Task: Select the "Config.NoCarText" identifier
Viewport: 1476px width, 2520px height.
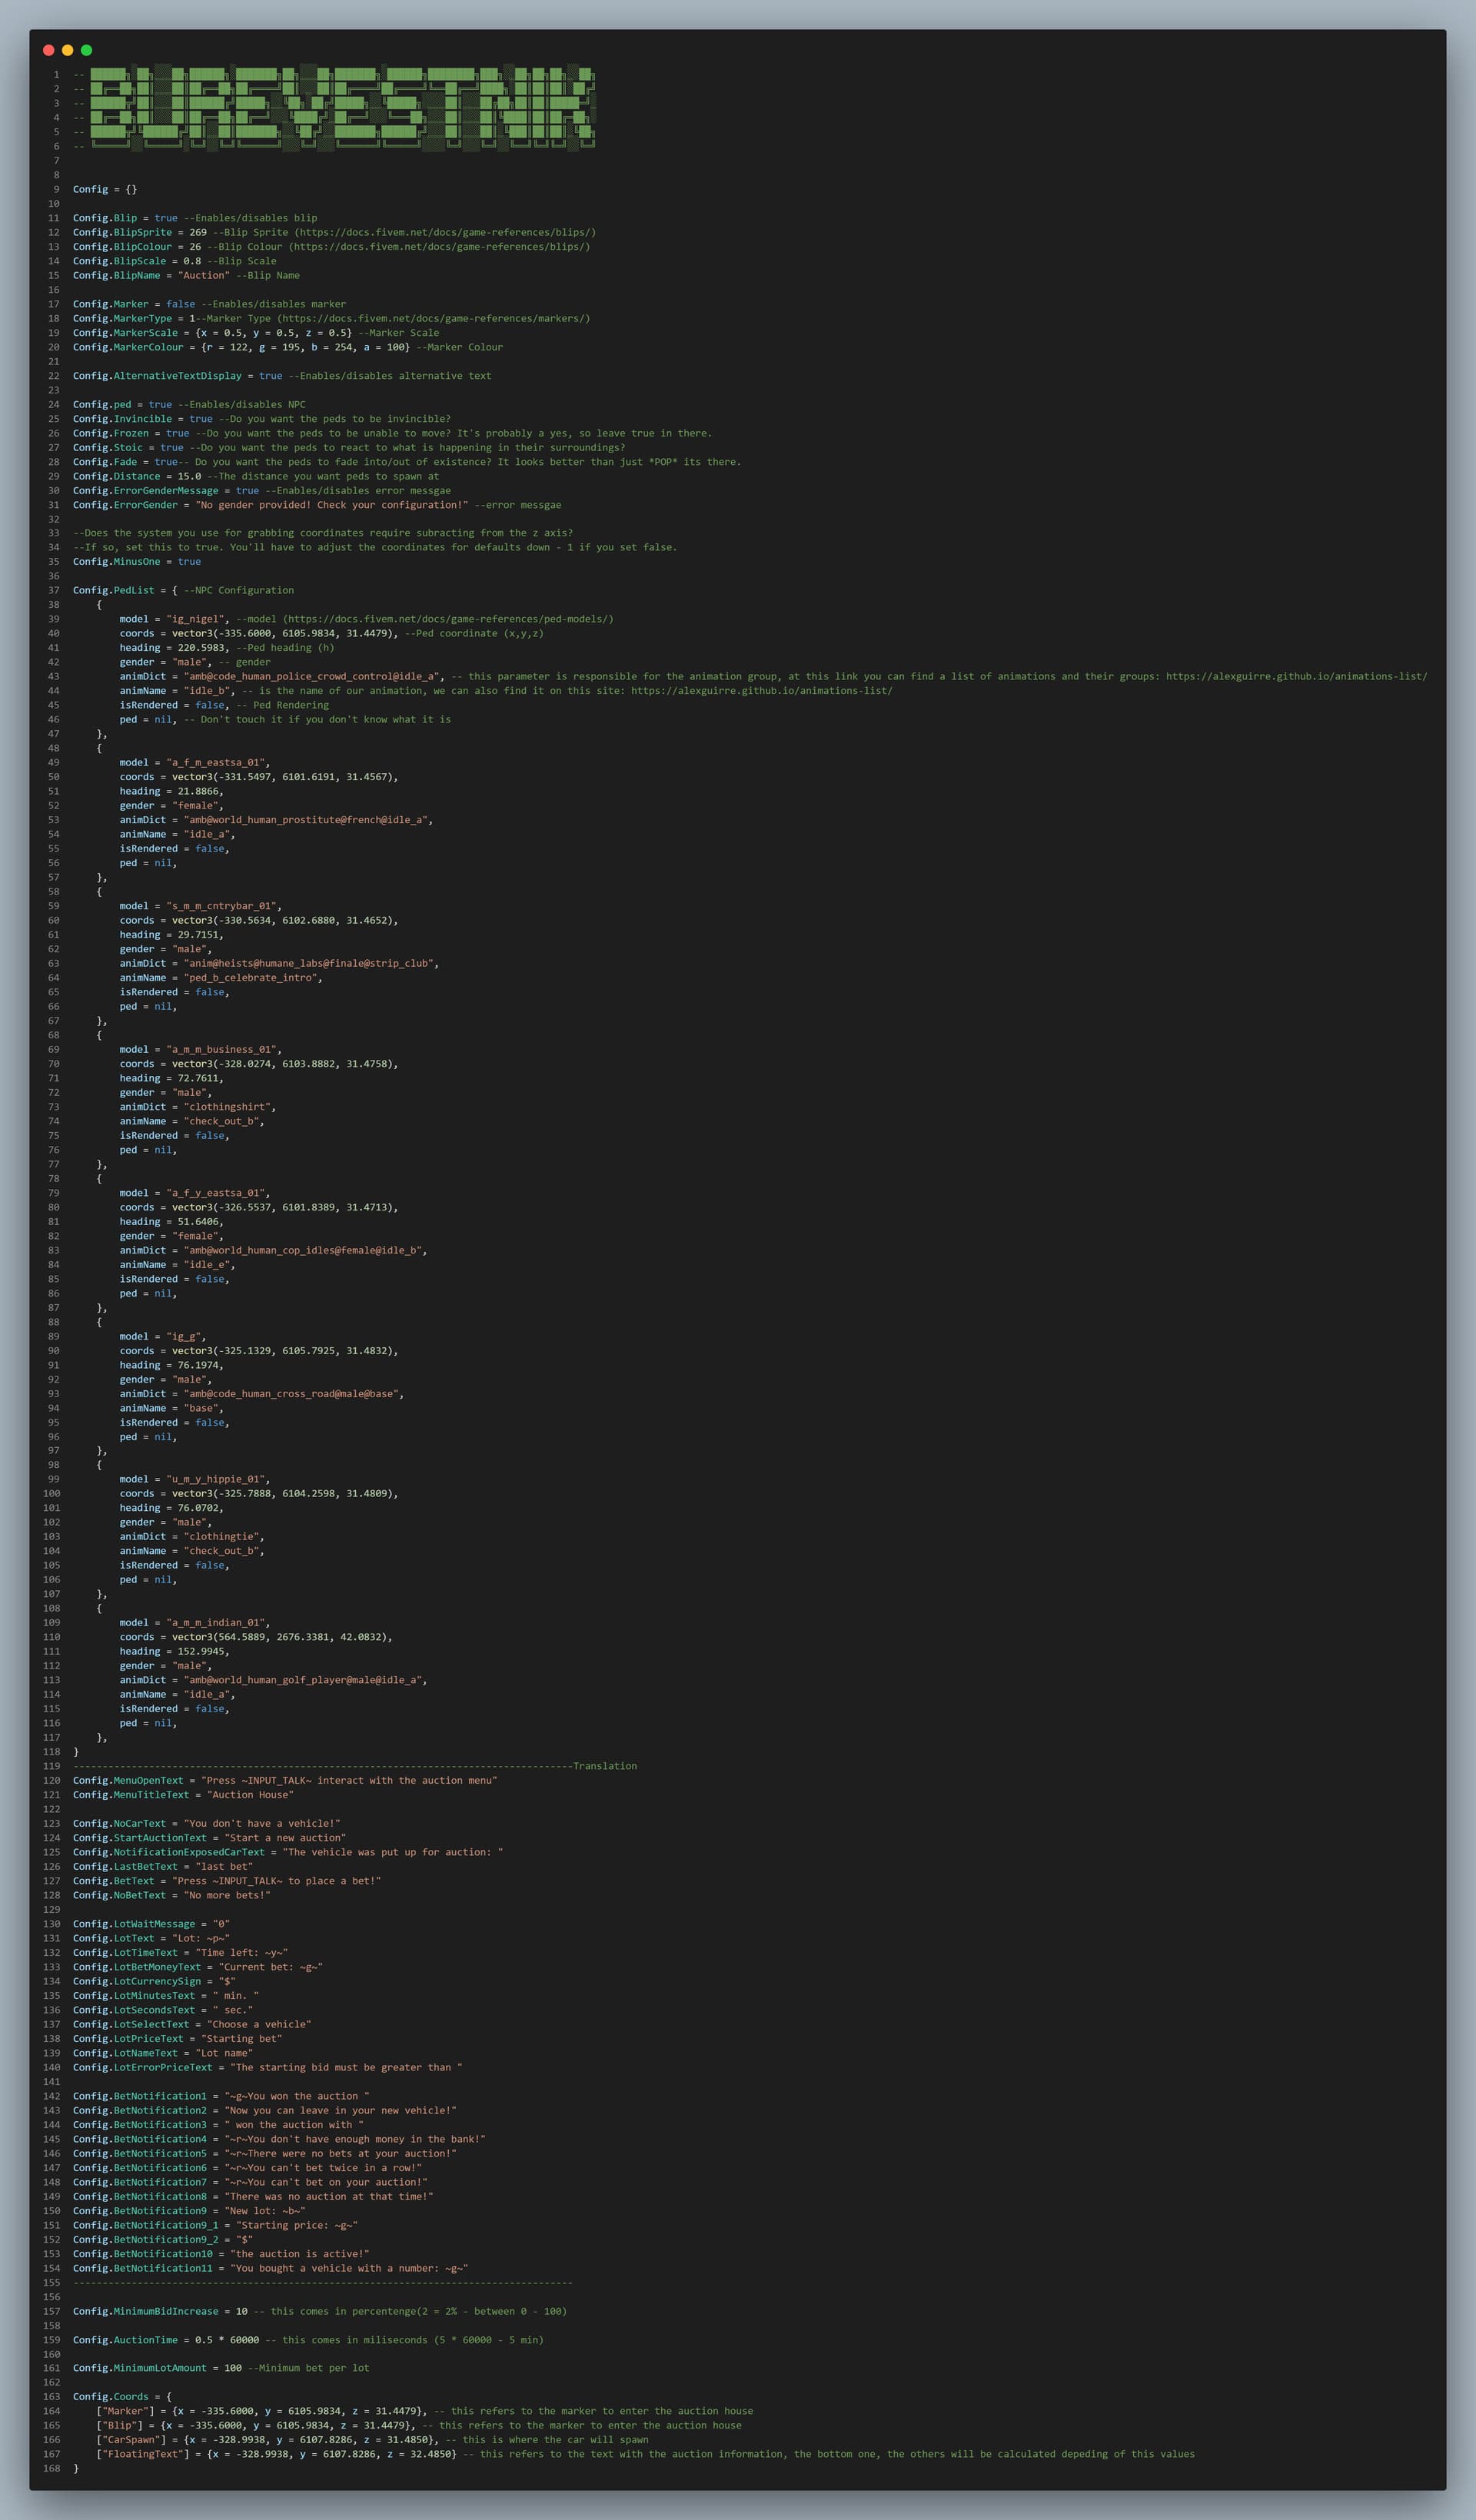Action: 119,1823
